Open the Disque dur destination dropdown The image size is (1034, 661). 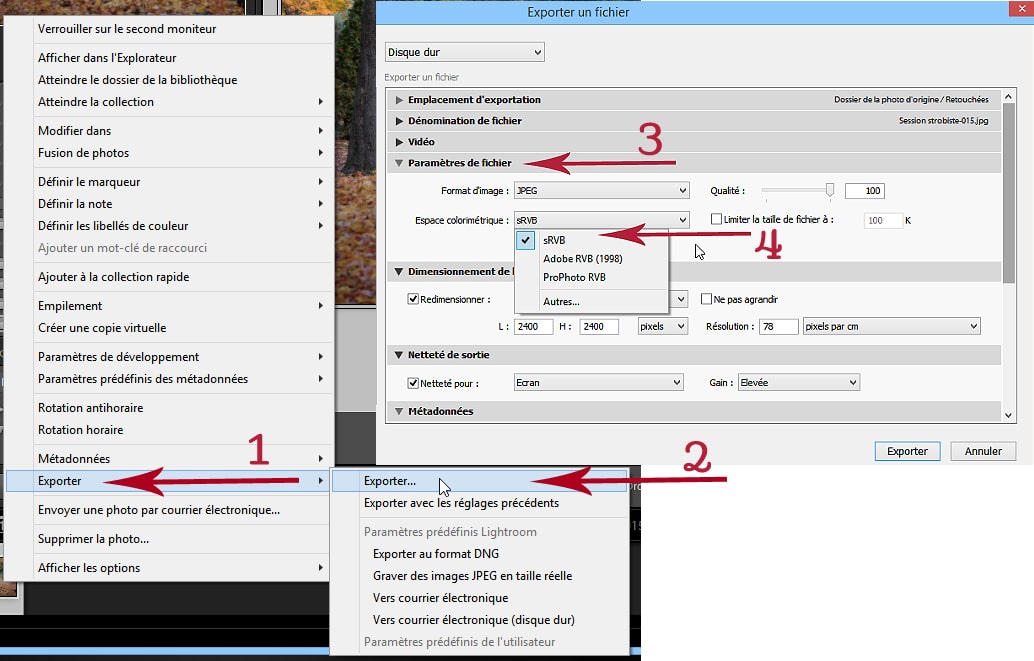pyautogui.click(x=464, y=52)
